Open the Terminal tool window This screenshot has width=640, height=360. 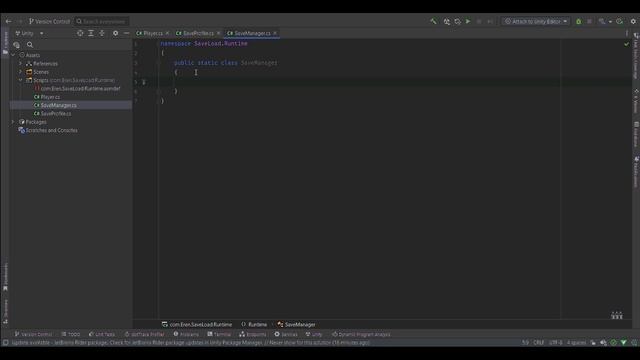[219, 334]
